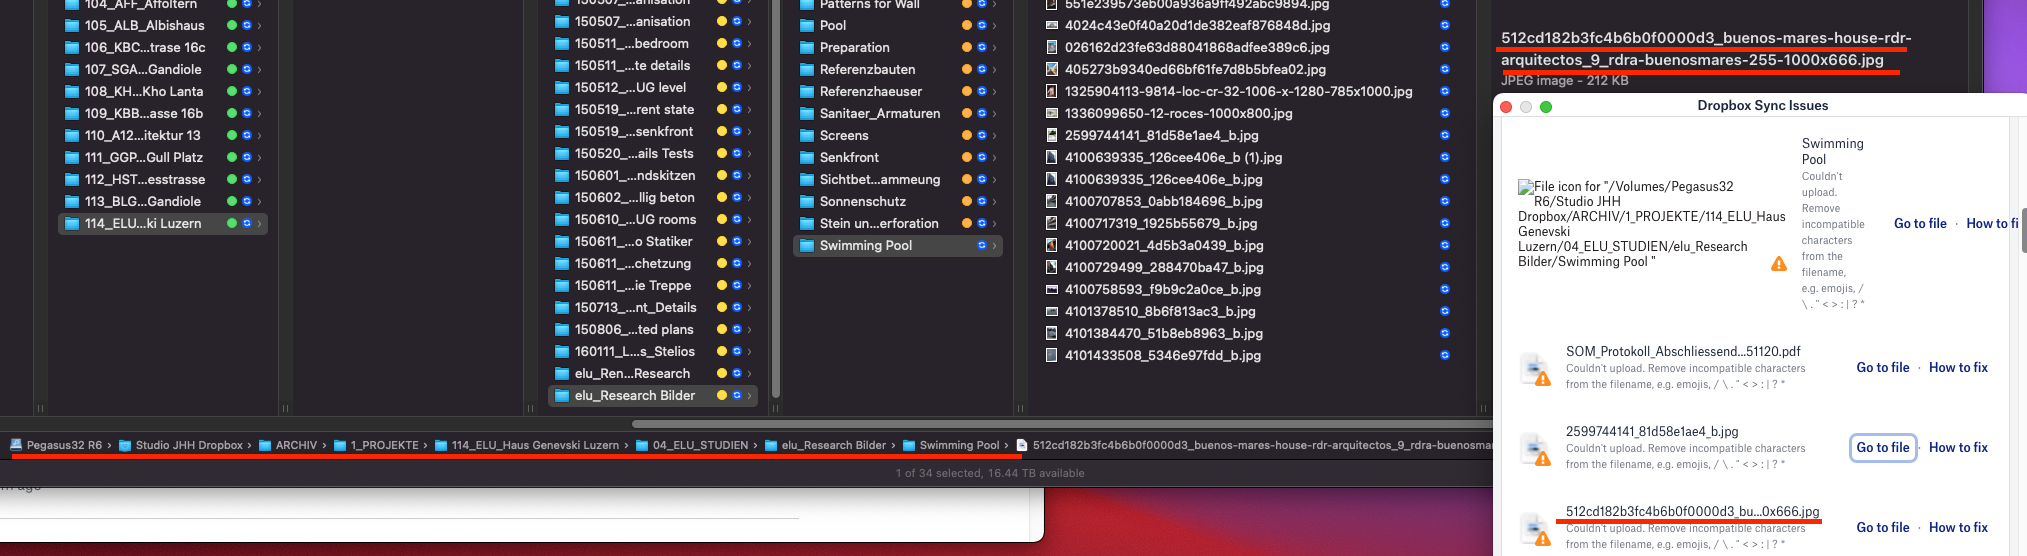Click sync icon on 150713_...nt_Details row

(737, 307)
